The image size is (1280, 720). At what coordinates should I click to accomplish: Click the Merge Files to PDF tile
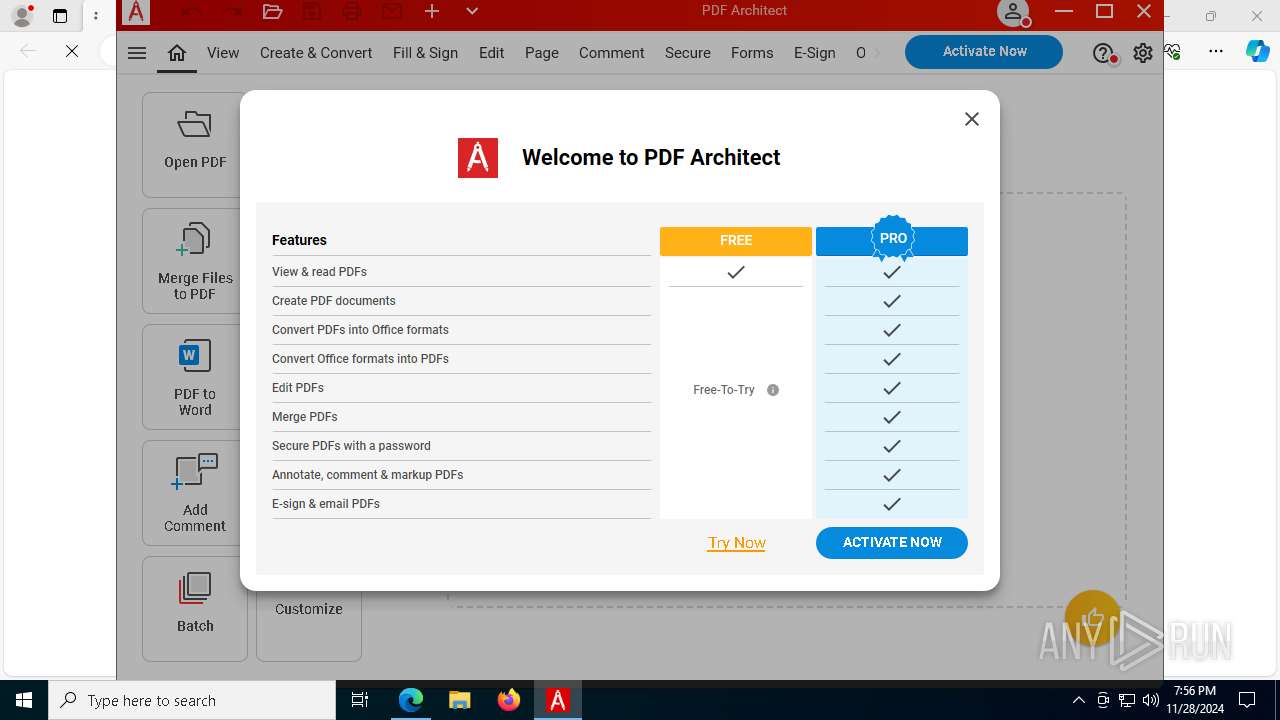195,261
